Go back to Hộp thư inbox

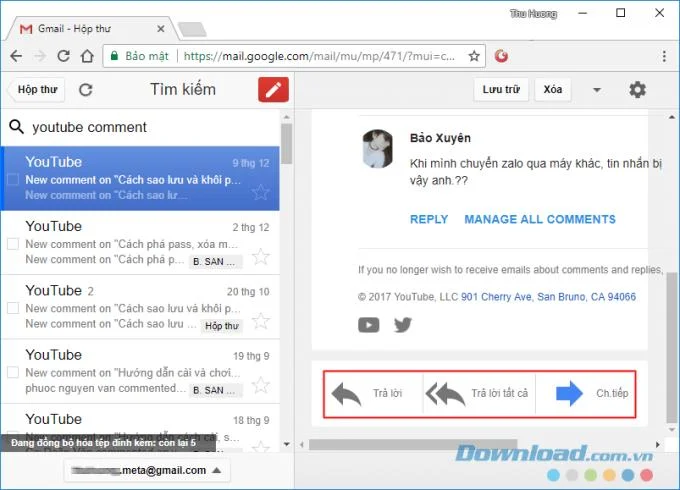point(36,90)
